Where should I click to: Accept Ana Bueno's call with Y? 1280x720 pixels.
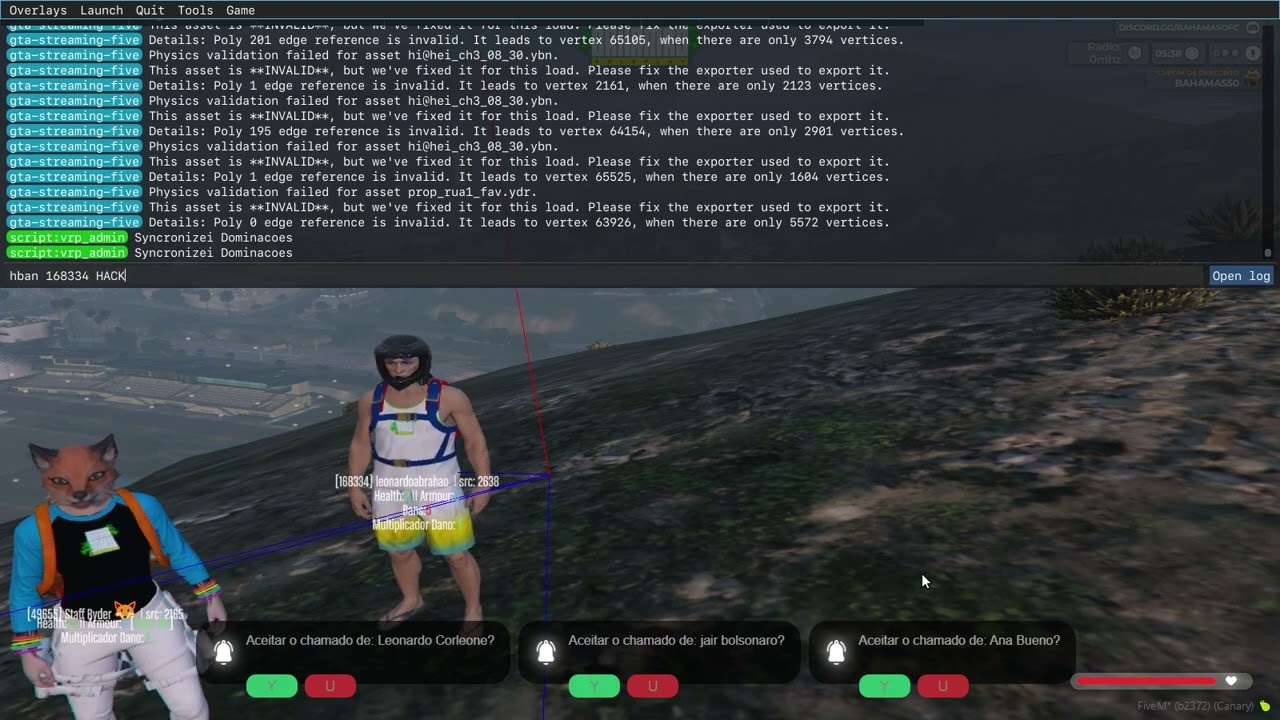click(x=884, y=686)
